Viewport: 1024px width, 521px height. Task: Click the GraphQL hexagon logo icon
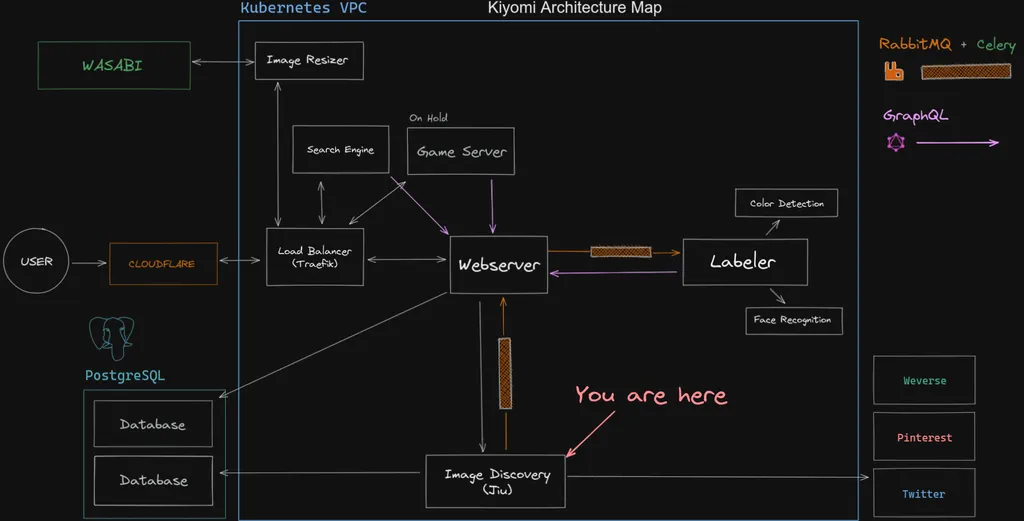click(896, 142)
